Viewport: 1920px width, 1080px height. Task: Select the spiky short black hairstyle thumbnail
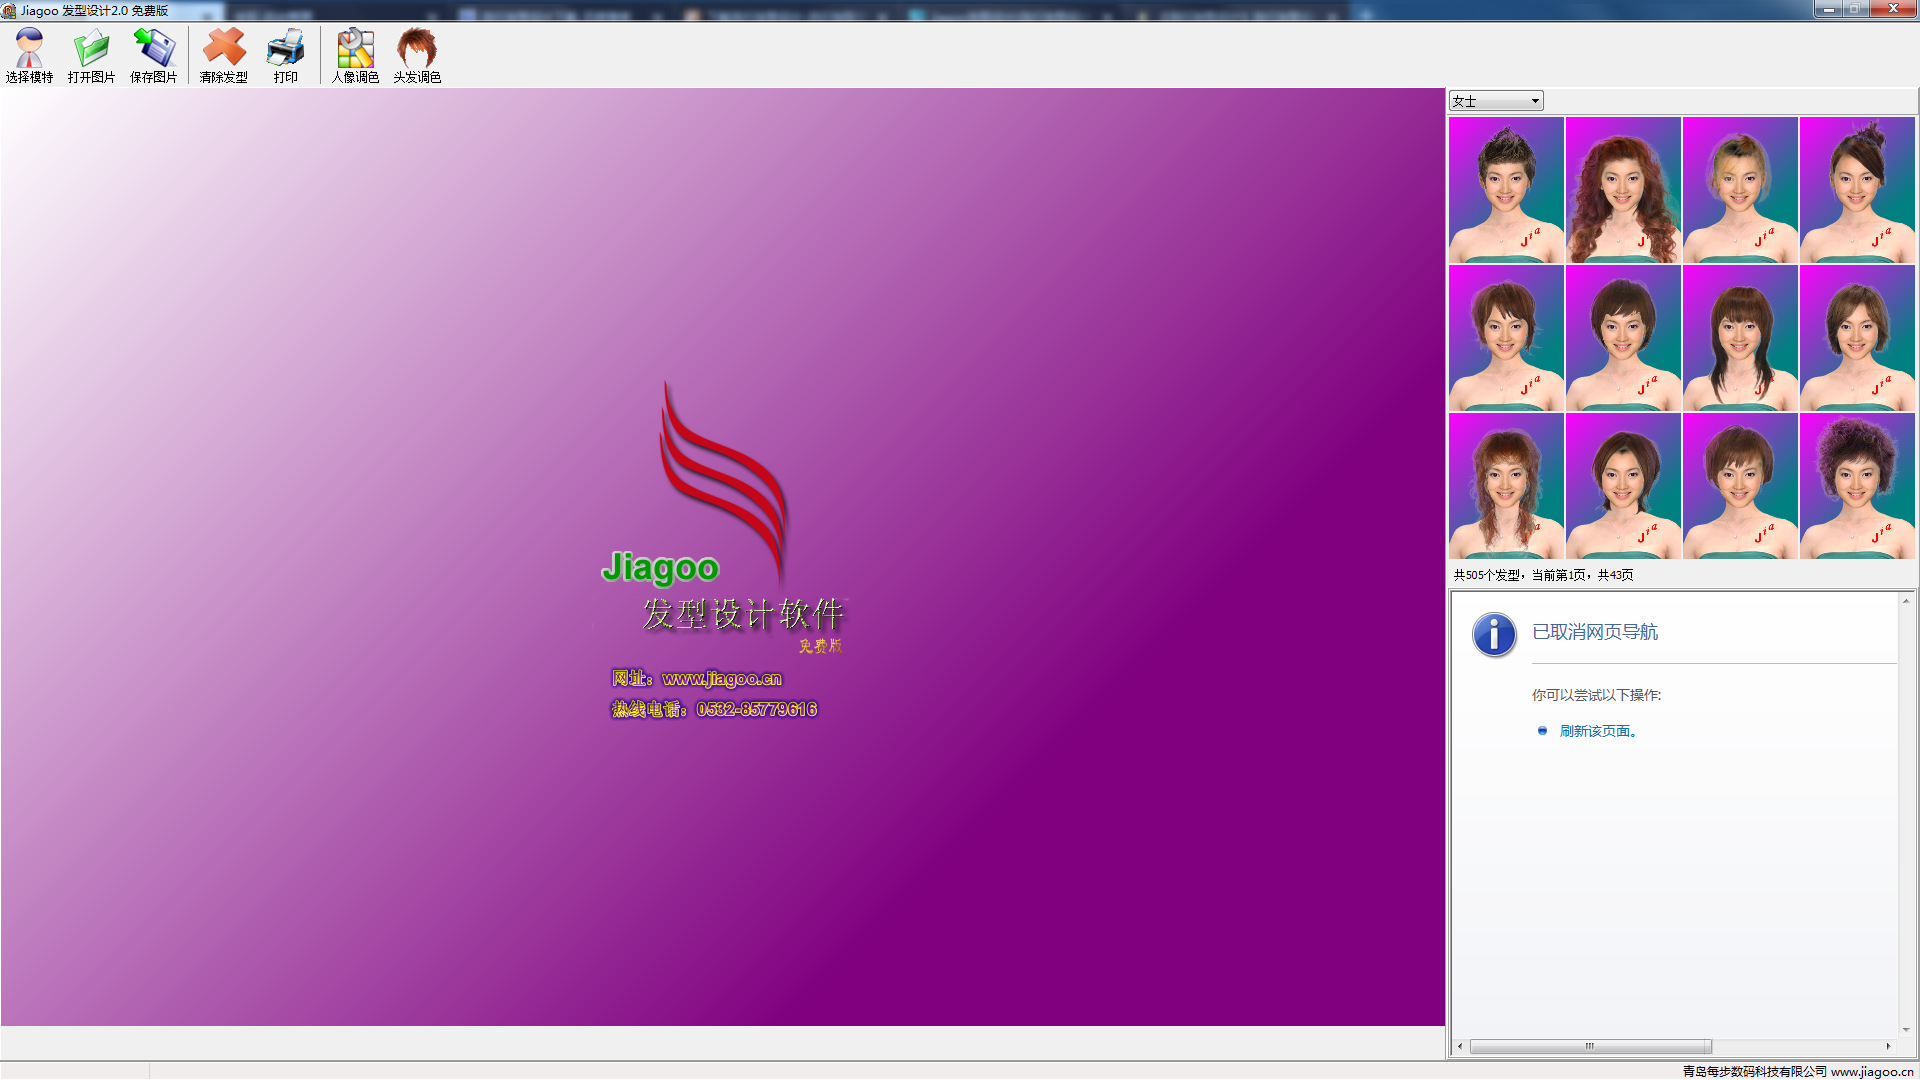tap(1506, 190)
